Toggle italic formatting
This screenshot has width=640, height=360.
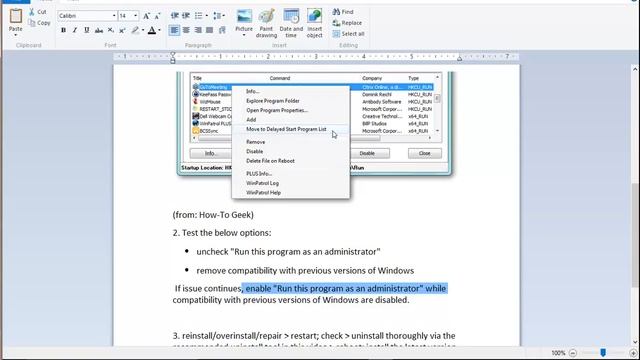point(75,30)
